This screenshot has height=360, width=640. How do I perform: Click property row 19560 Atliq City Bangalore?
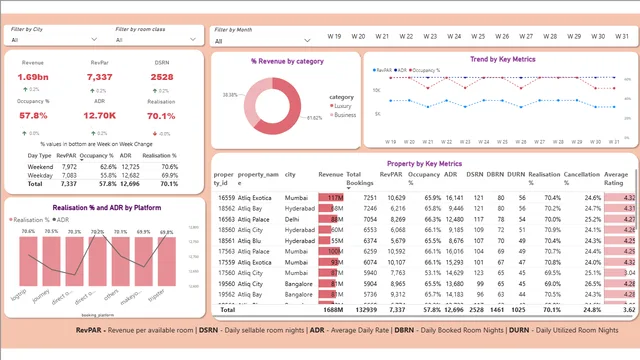click(424, 284)
